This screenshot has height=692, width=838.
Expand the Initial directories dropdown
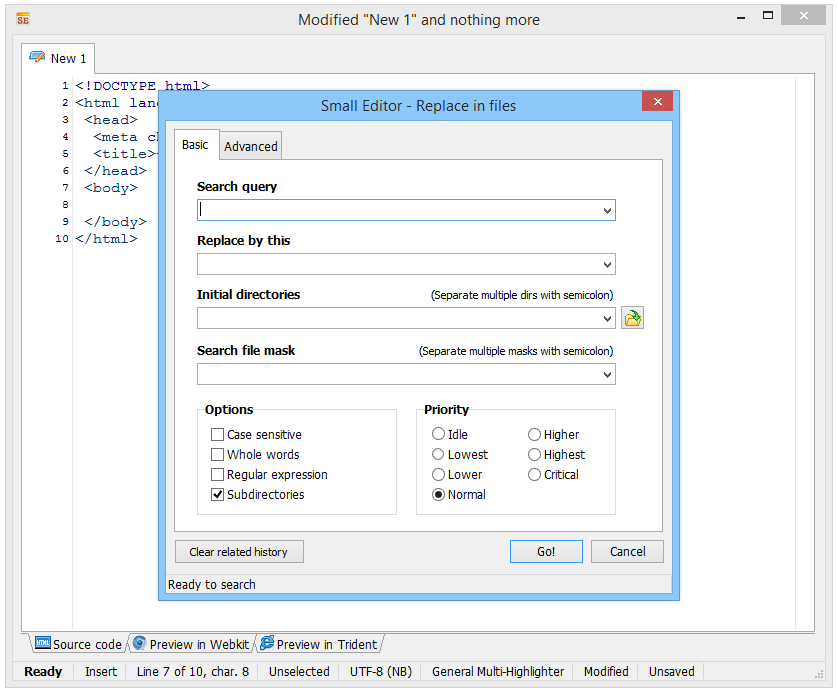tap(607, 318)
